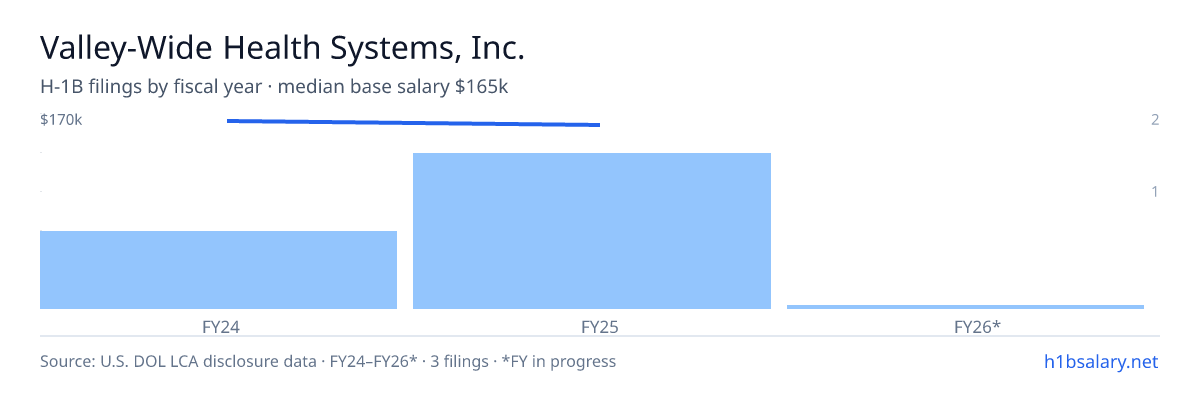The height and width of the screenshot is (400, 1200).
Task: Select the right axis label 2
Action: tap(1155, 120)
